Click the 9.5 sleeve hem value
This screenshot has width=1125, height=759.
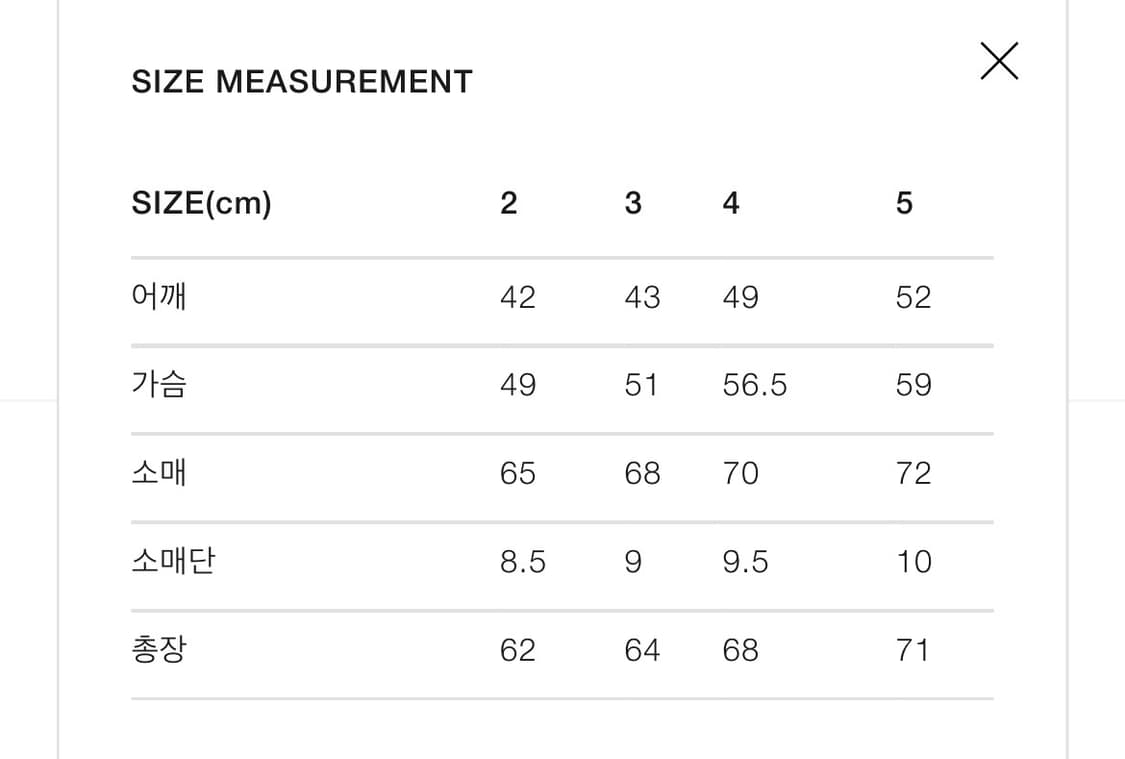coord(745,562)
